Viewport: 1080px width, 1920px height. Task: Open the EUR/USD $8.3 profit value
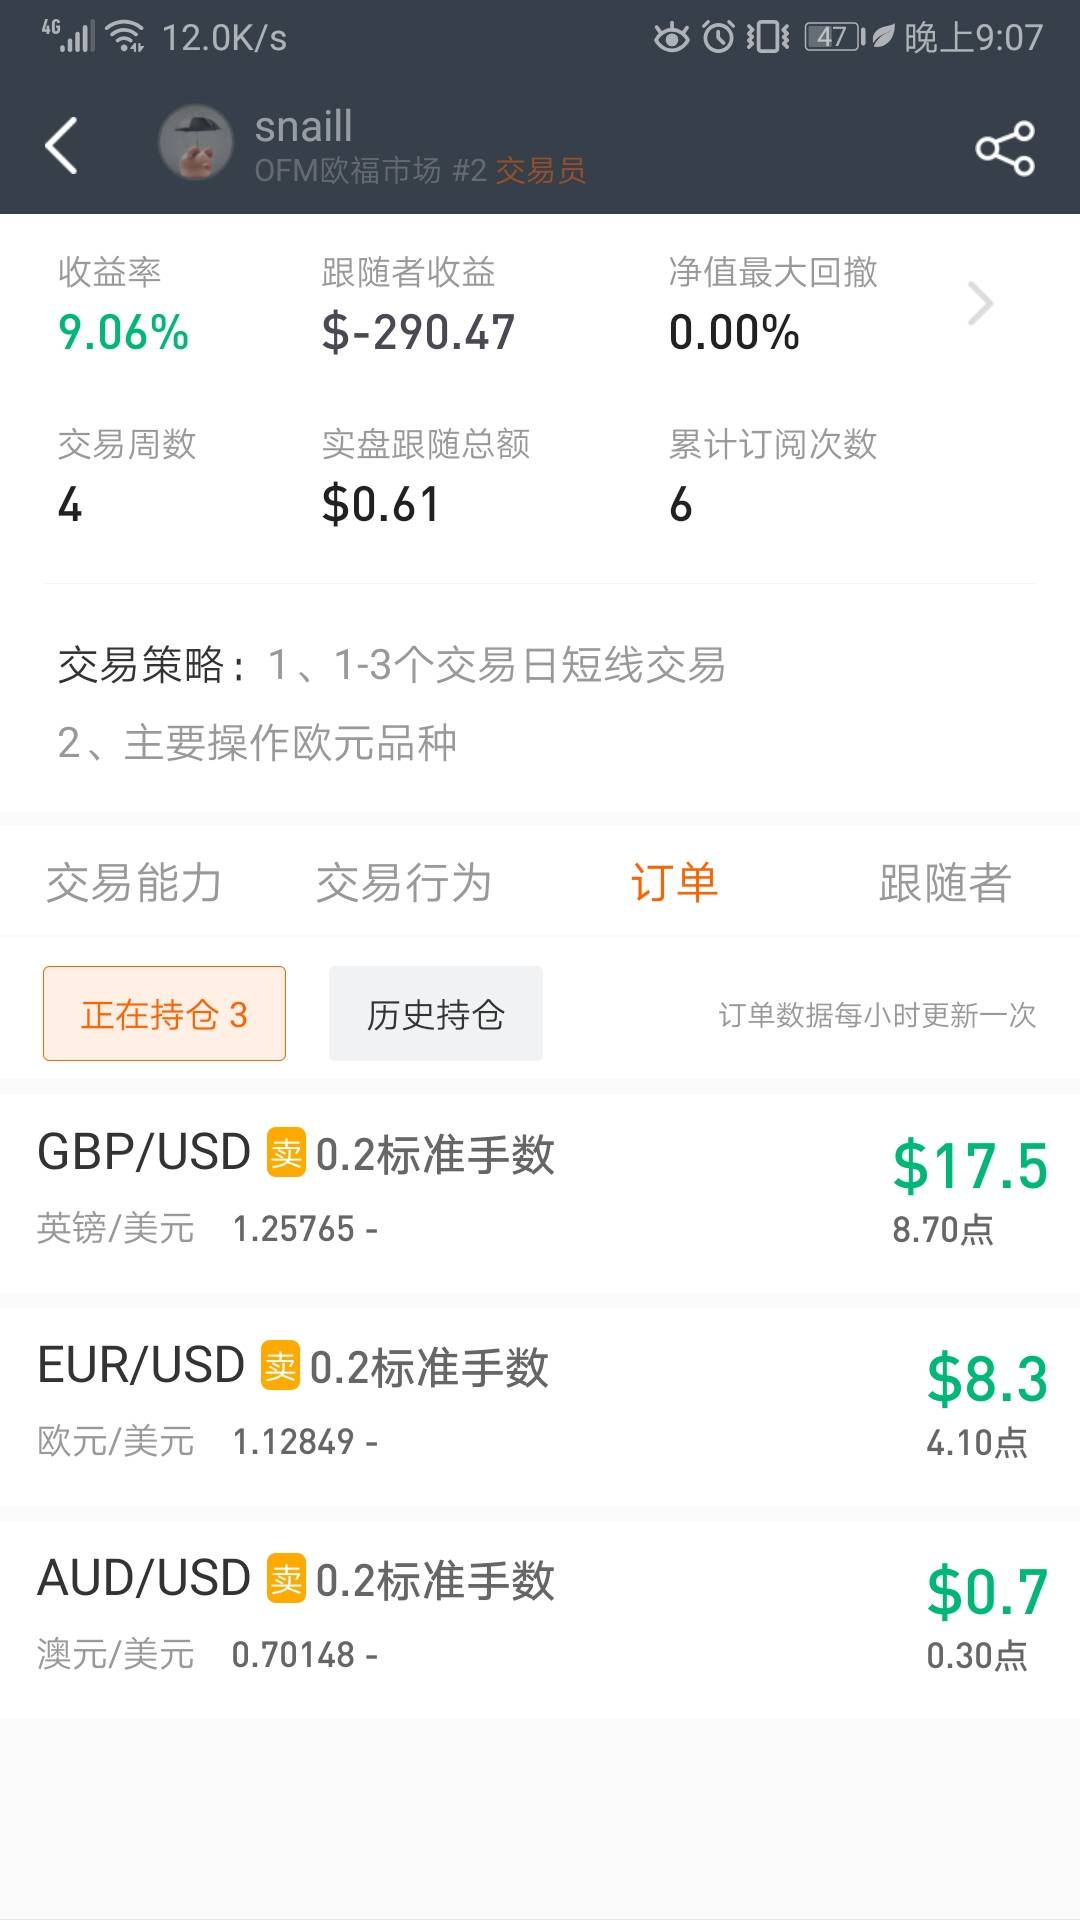(x=987, y=1379)
